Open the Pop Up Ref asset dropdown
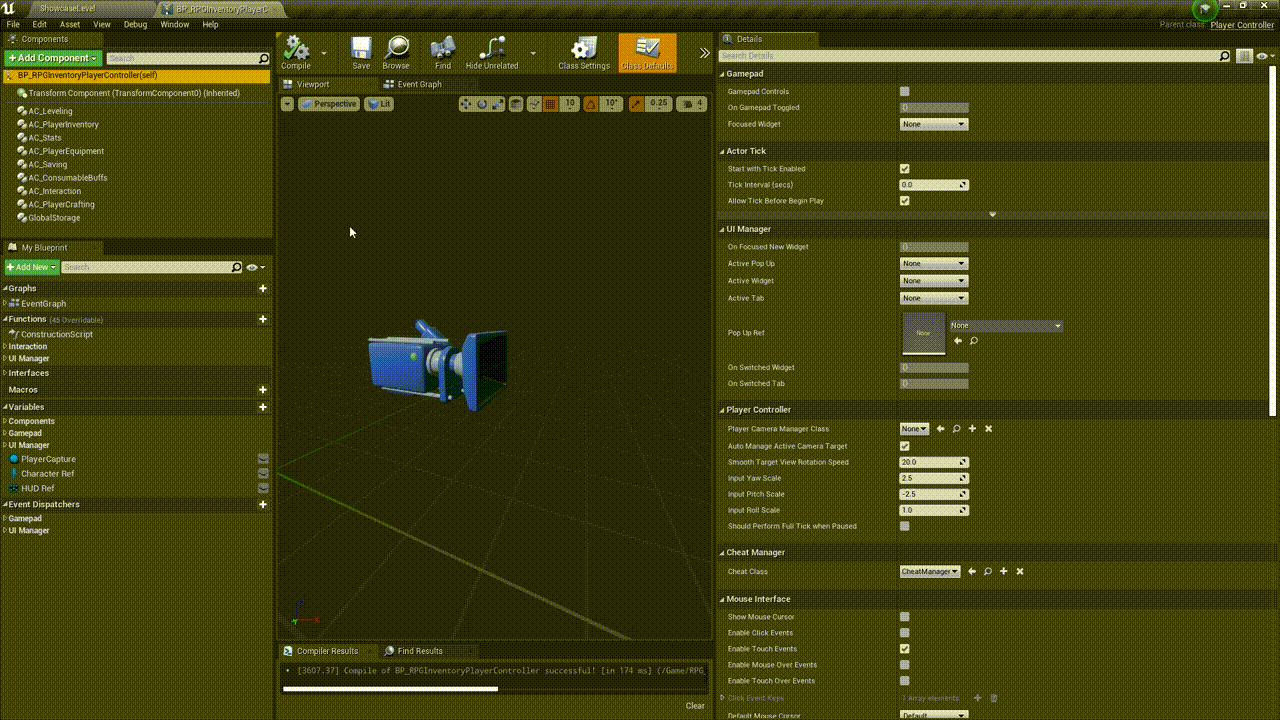 tap(1006, 325)
